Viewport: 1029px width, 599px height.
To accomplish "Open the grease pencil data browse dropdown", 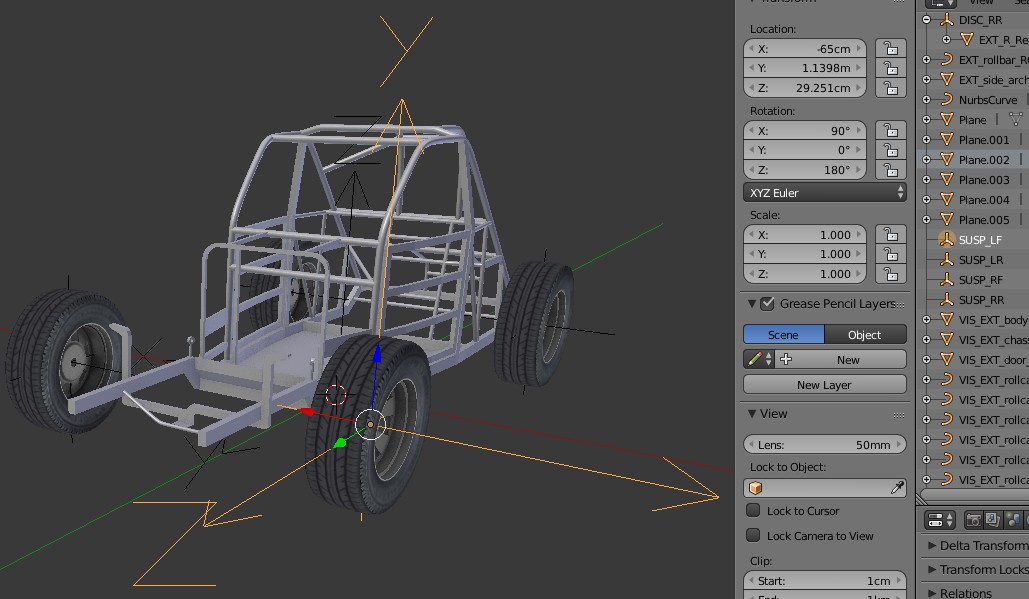I will point(759,360).
